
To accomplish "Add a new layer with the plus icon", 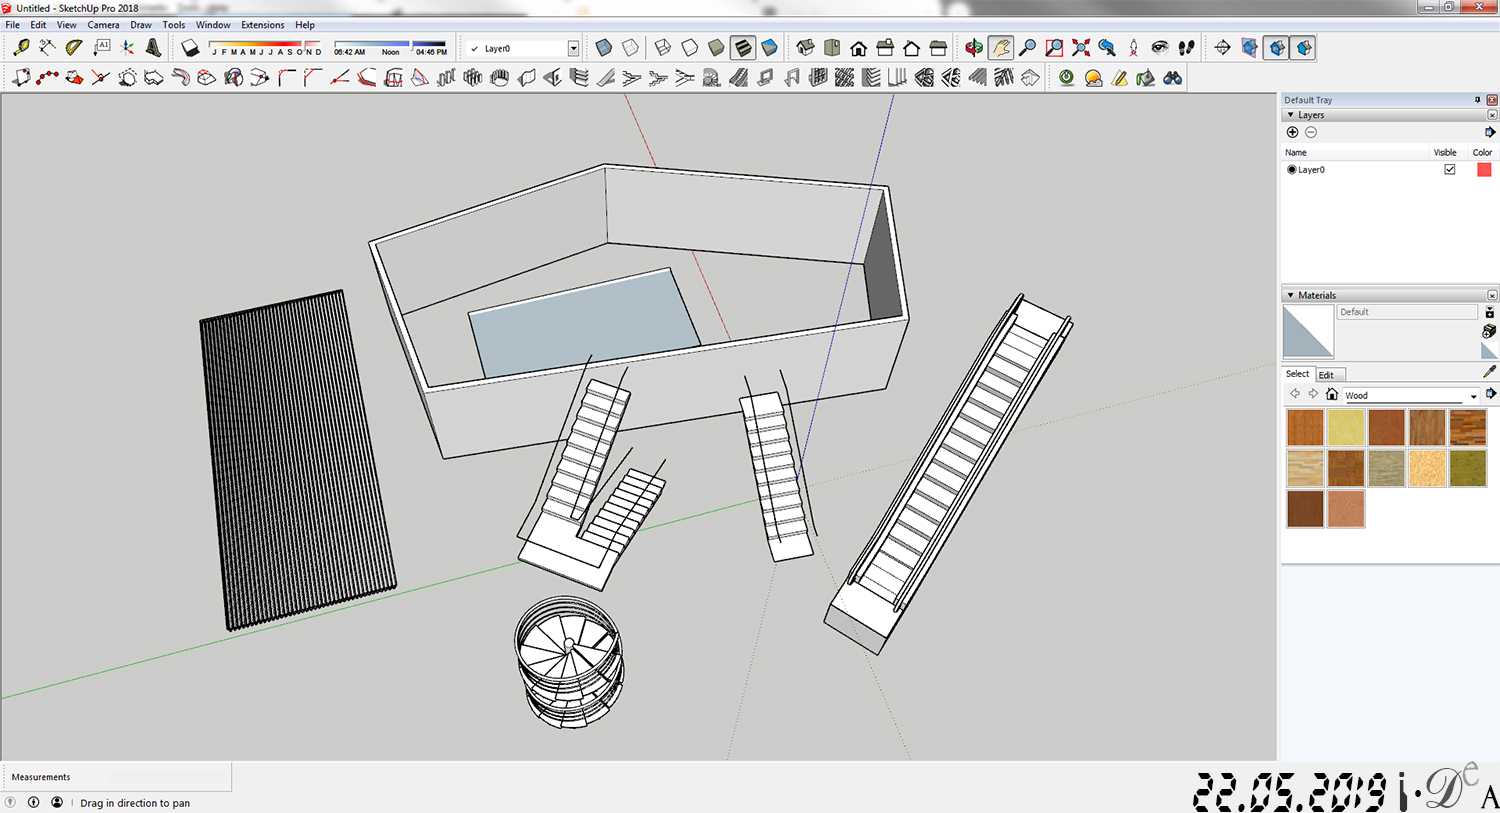I will 1292,132.
